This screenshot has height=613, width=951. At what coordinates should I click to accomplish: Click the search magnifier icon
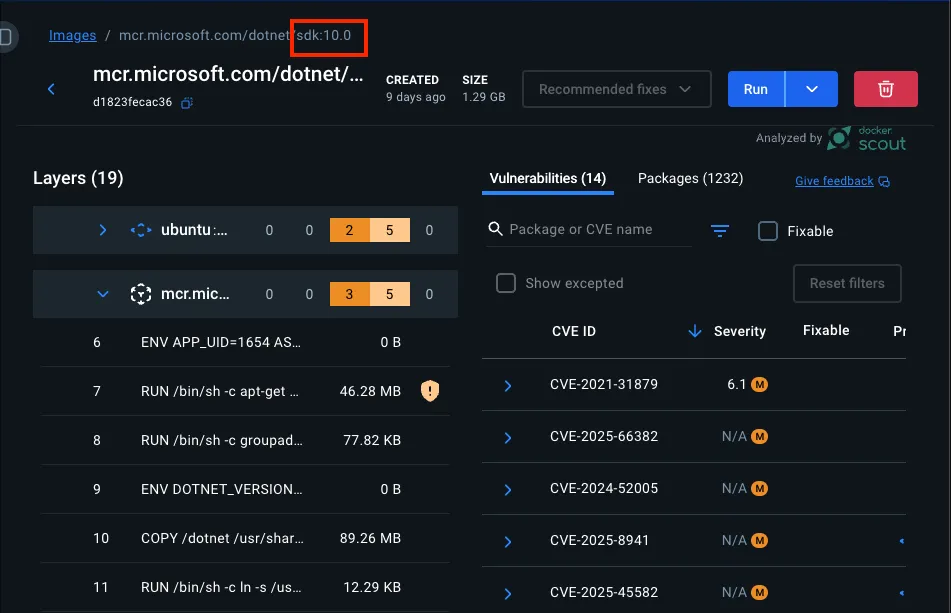pyautogui.click(x=496, y=229)
